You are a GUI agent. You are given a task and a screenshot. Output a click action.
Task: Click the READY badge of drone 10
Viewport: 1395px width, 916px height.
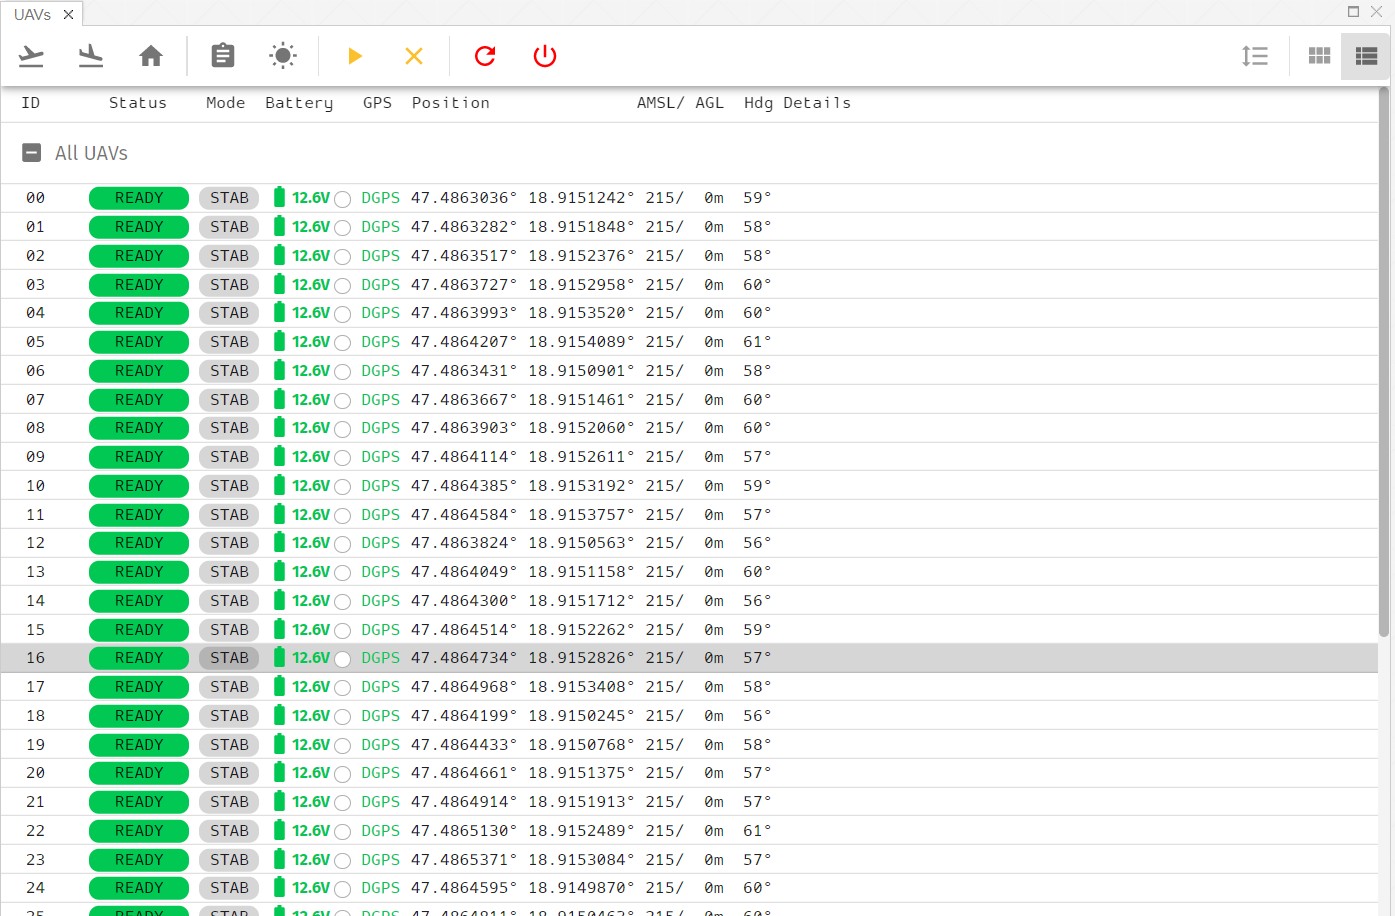(x=138, y=486)
